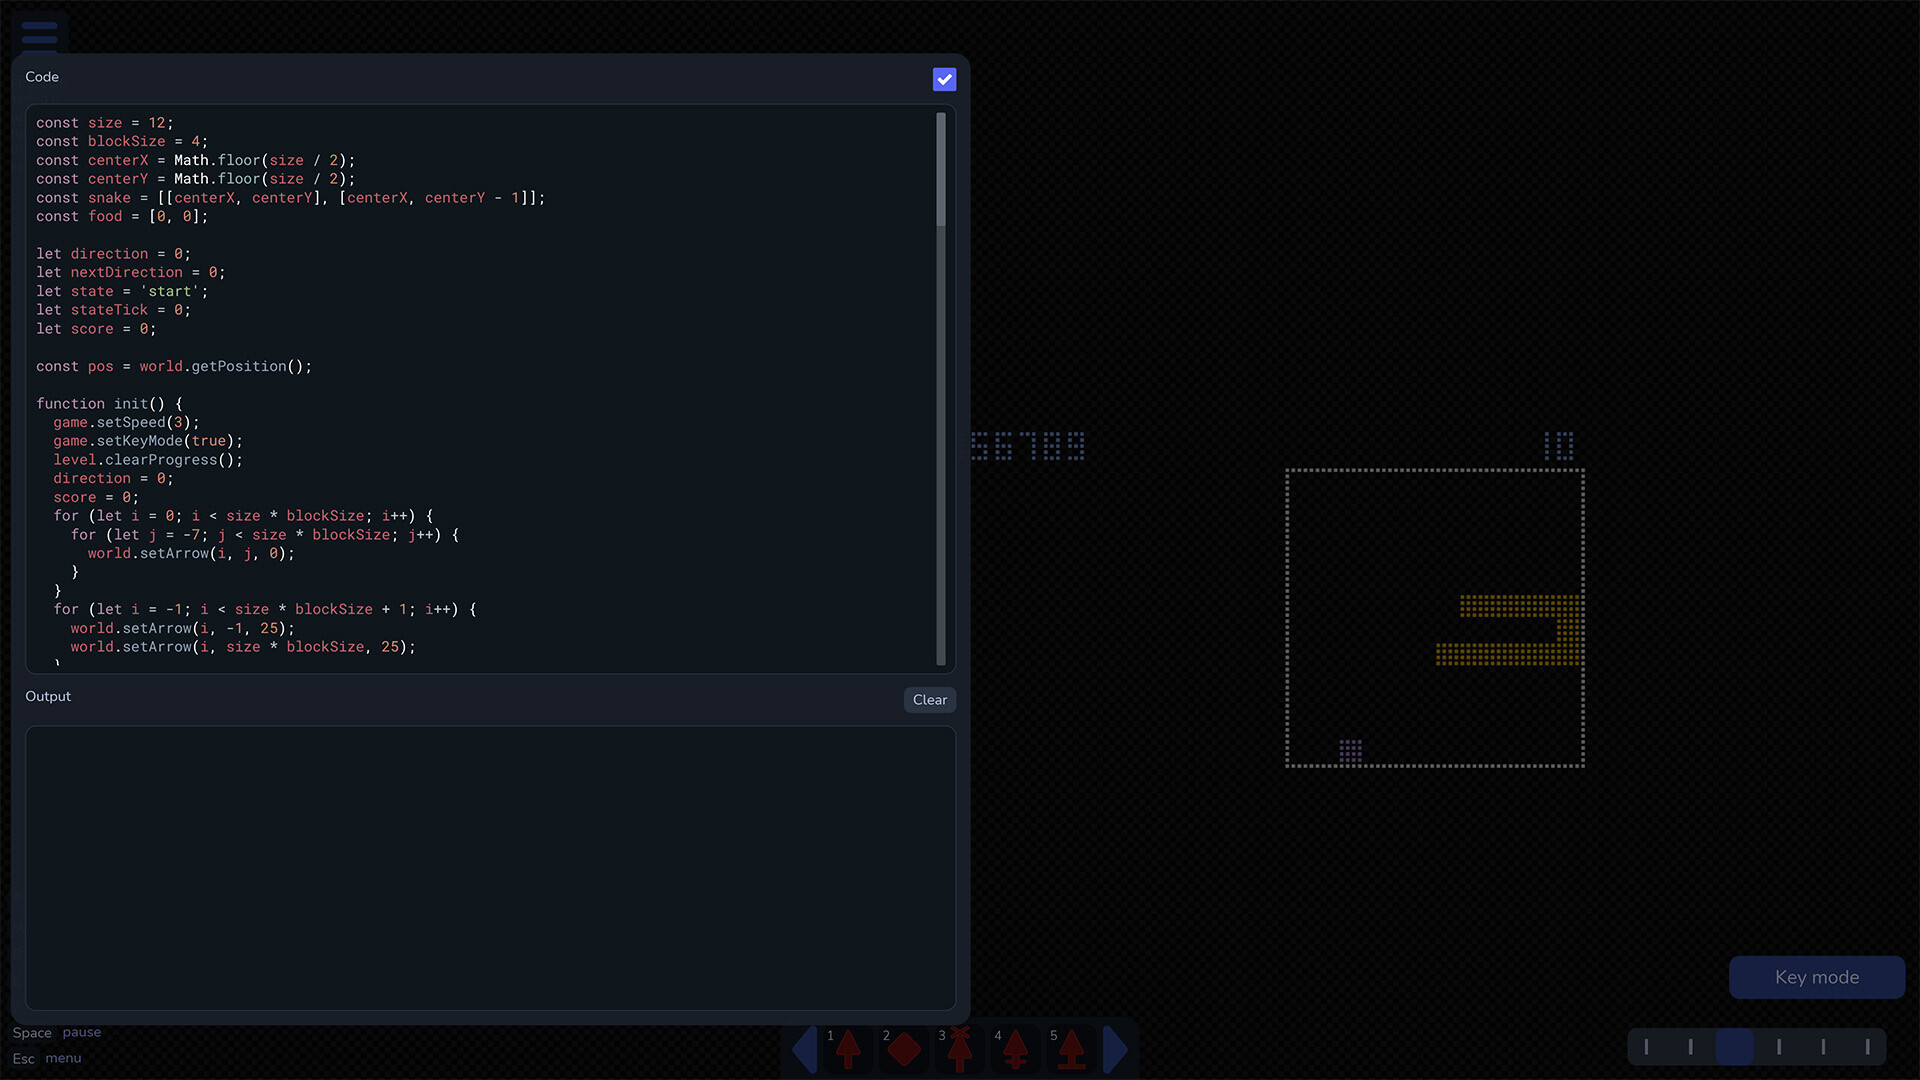Place cursor on the 'const size = 12' line
This screenshot has width=1920, height=1080.
click(105, 123)
